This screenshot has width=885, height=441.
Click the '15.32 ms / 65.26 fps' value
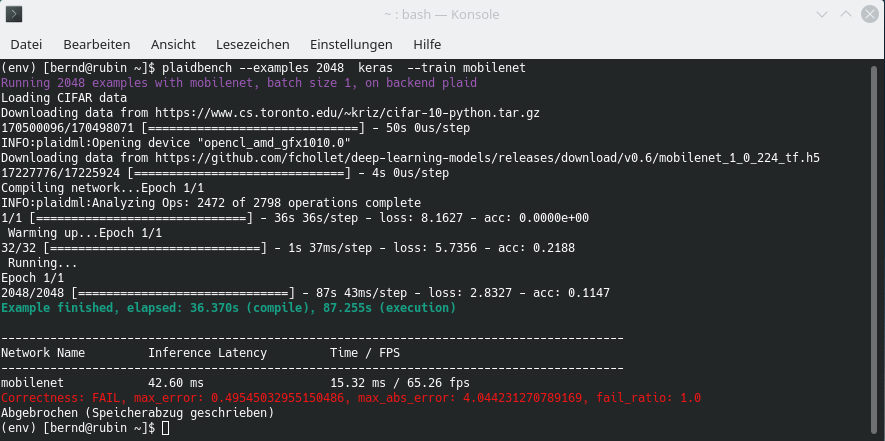[x=400, y=383]
